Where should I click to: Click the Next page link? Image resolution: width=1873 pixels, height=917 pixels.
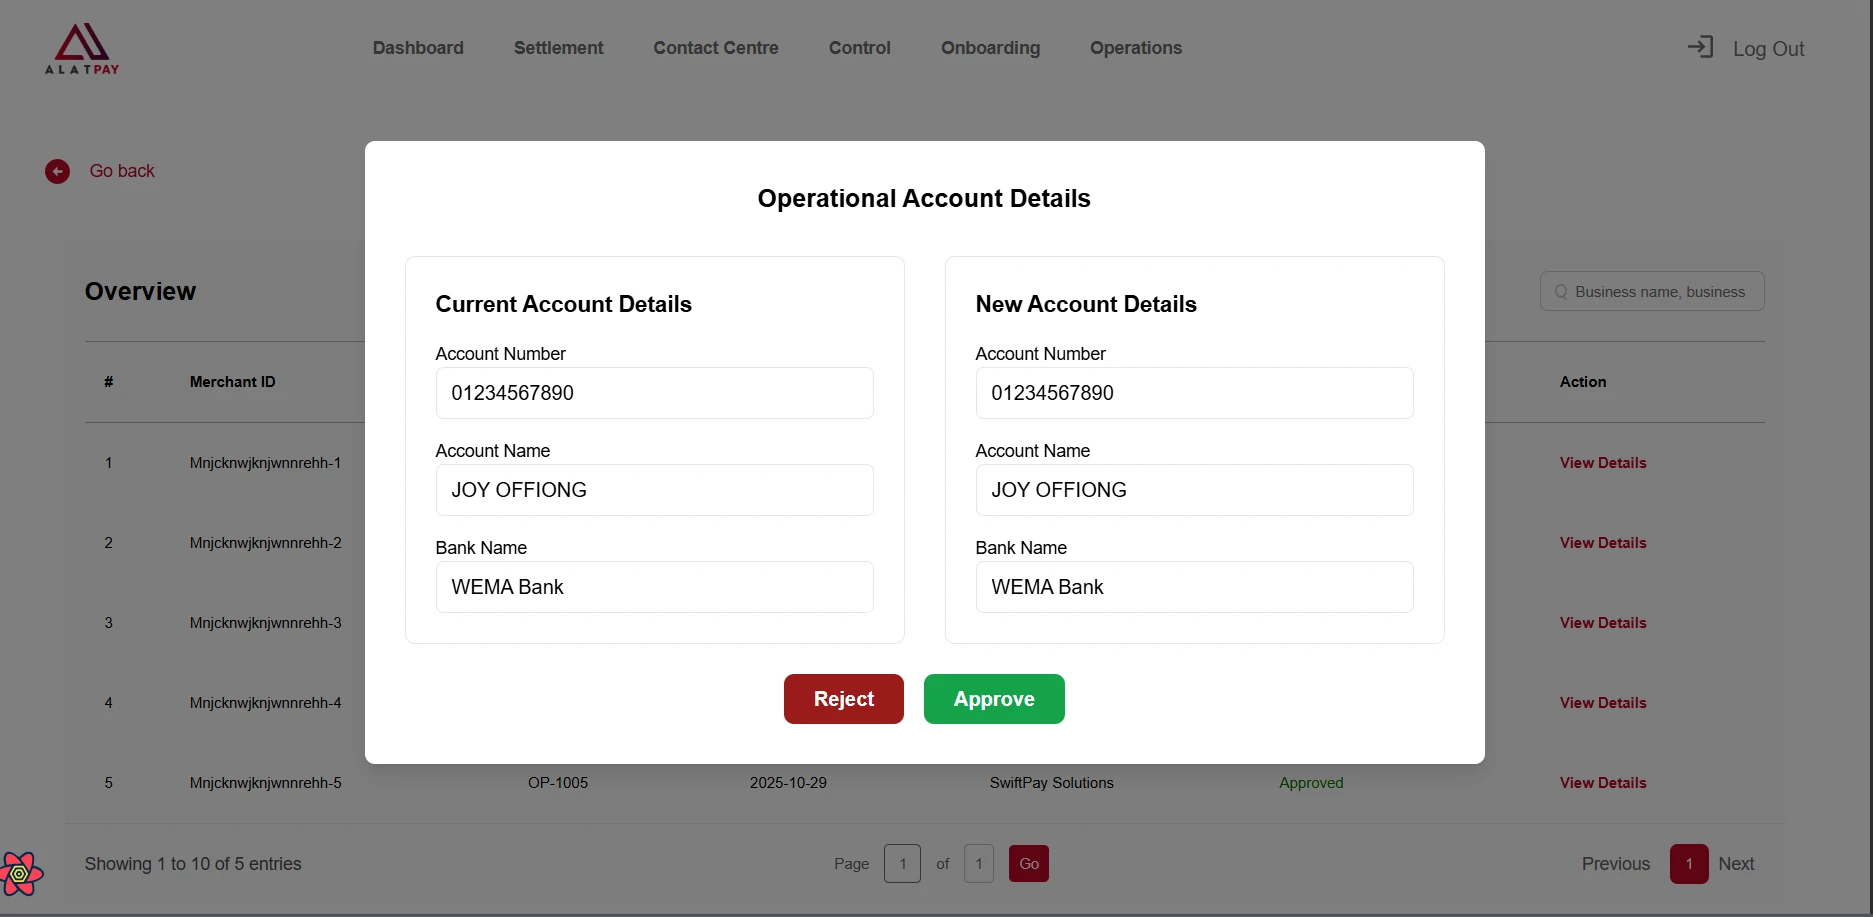pyautogui.click(x=1735, y=864)
